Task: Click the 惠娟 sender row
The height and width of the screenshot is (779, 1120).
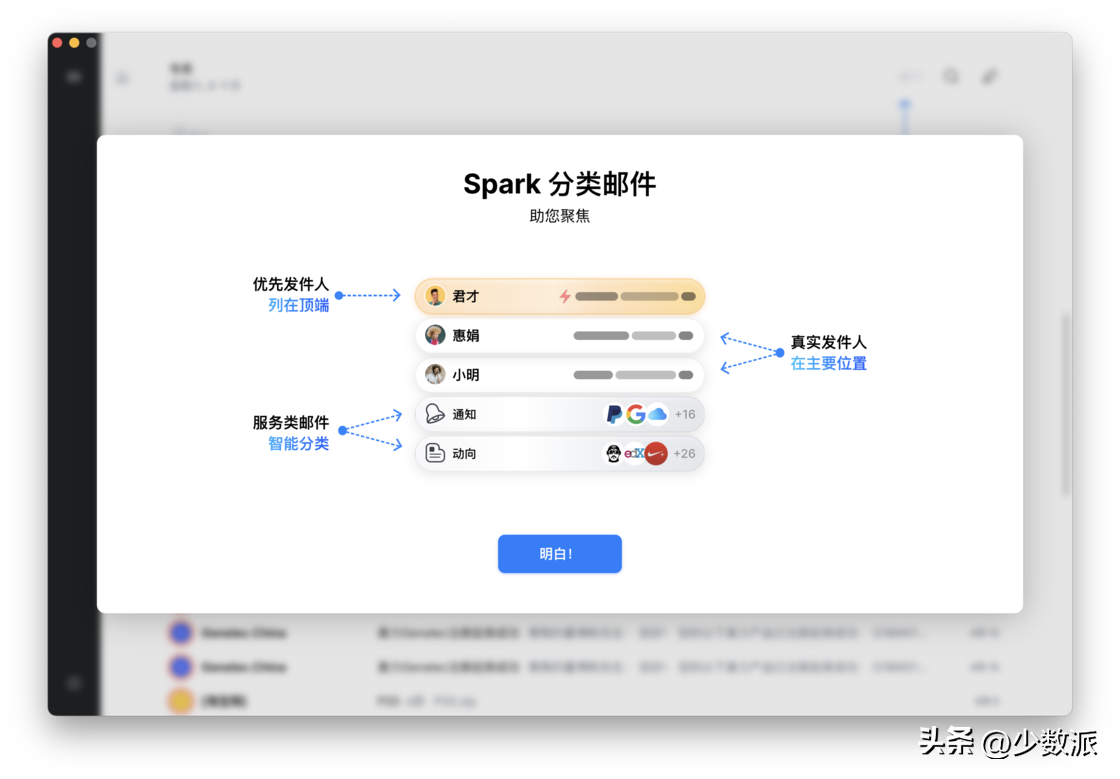Action: point(559,336)
